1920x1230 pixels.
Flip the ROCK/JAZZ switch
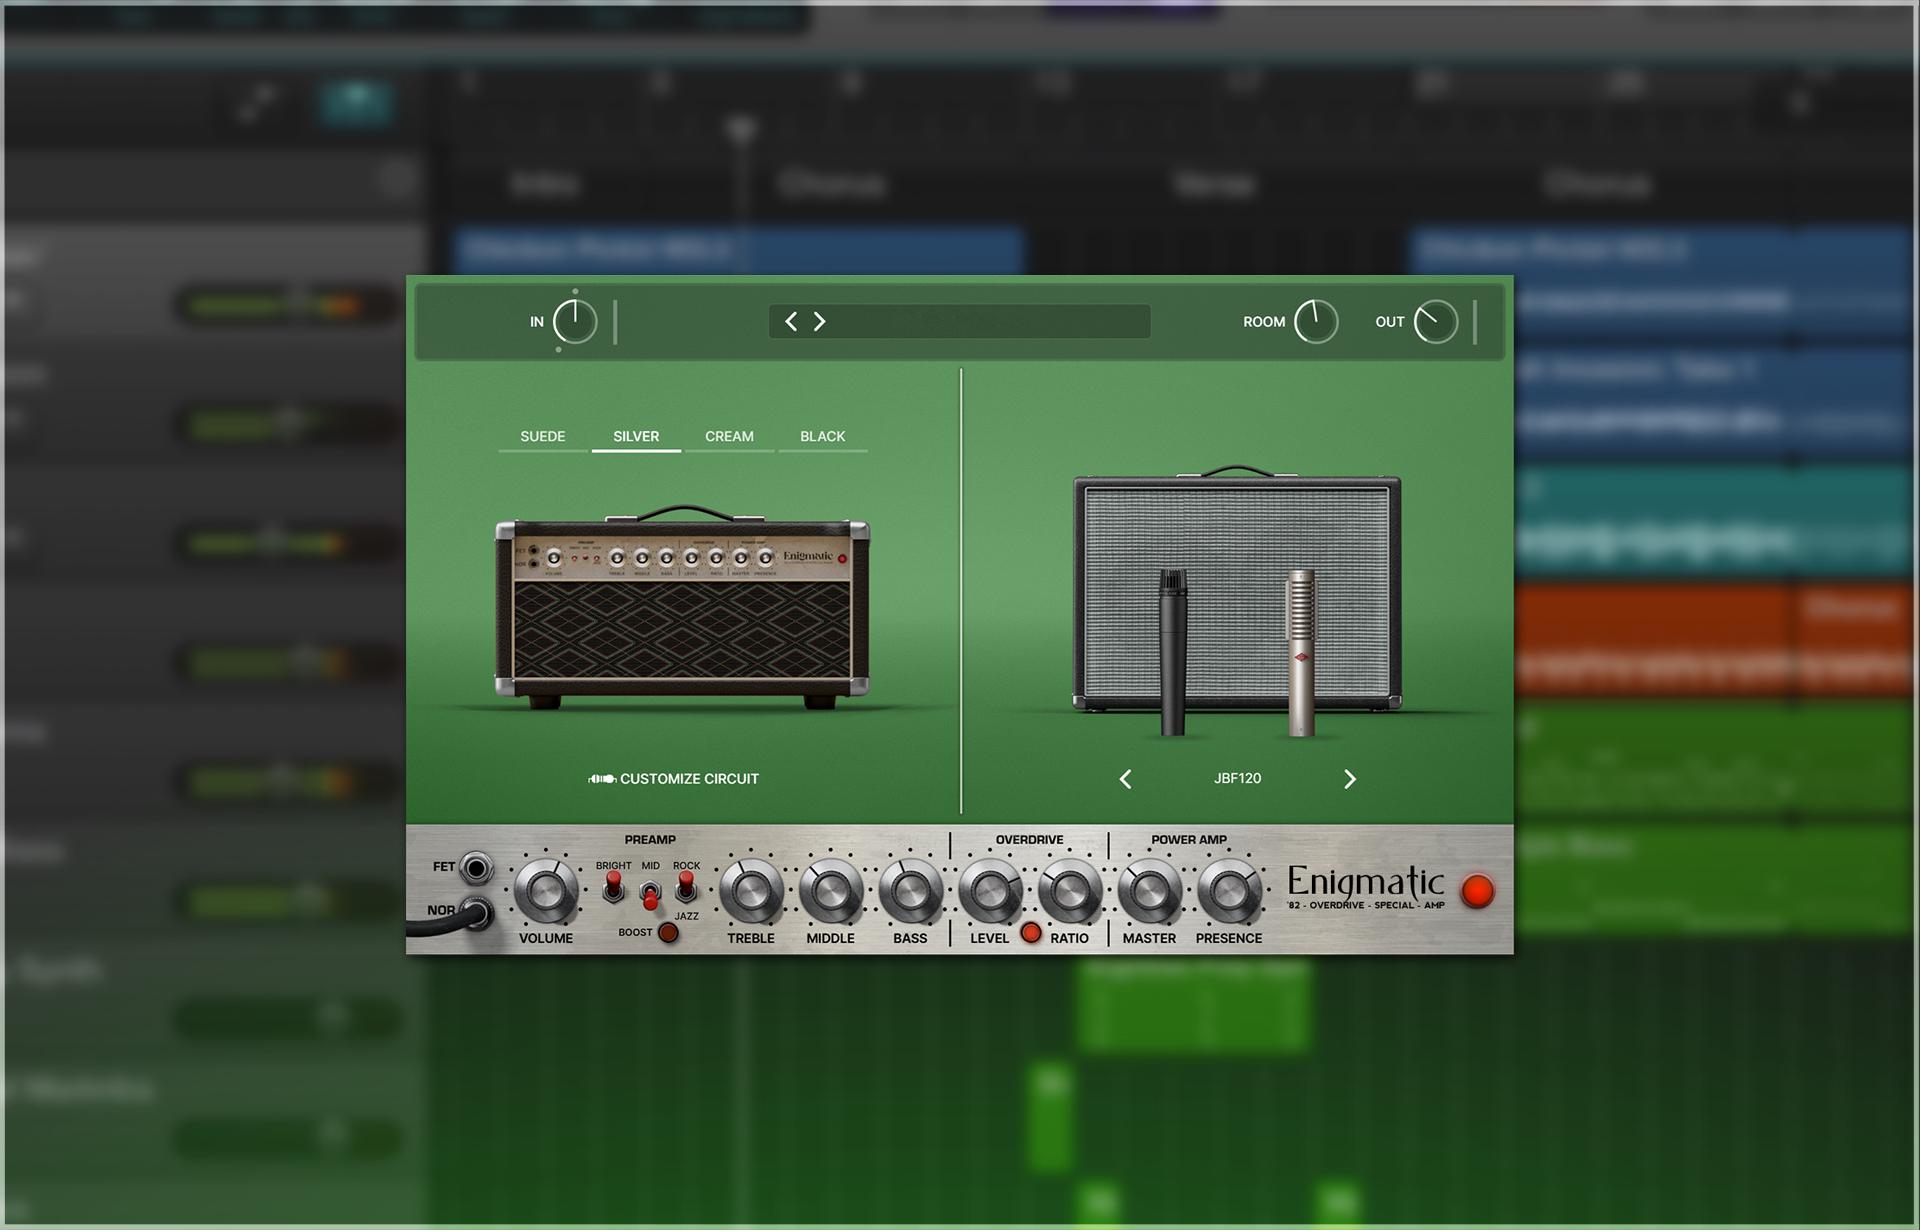coord(686,887)
